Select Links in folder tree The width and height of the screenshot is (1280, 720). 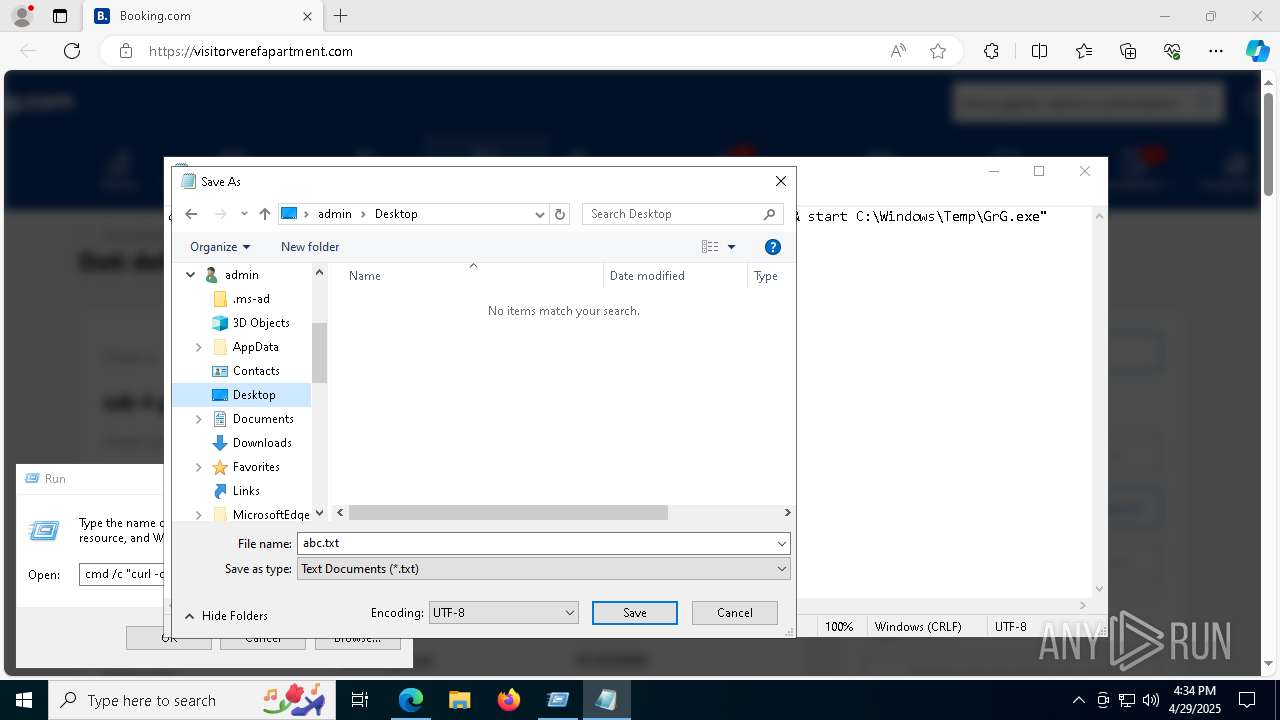(246, 491)
